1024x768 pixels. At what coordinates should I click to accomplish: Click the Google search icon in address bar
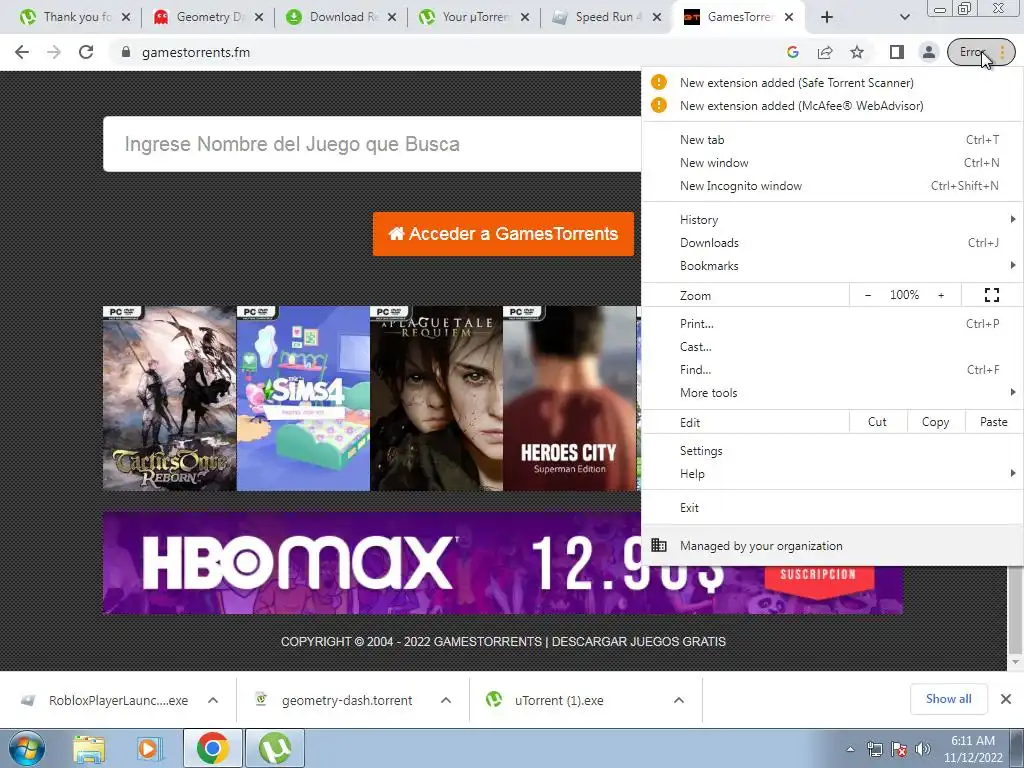coord(793,52)
